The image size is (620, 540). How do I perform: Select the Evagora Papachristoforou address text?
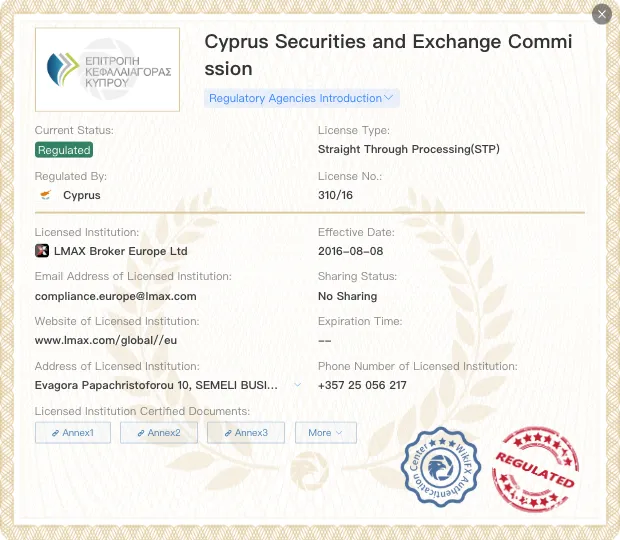coord(156,385)
